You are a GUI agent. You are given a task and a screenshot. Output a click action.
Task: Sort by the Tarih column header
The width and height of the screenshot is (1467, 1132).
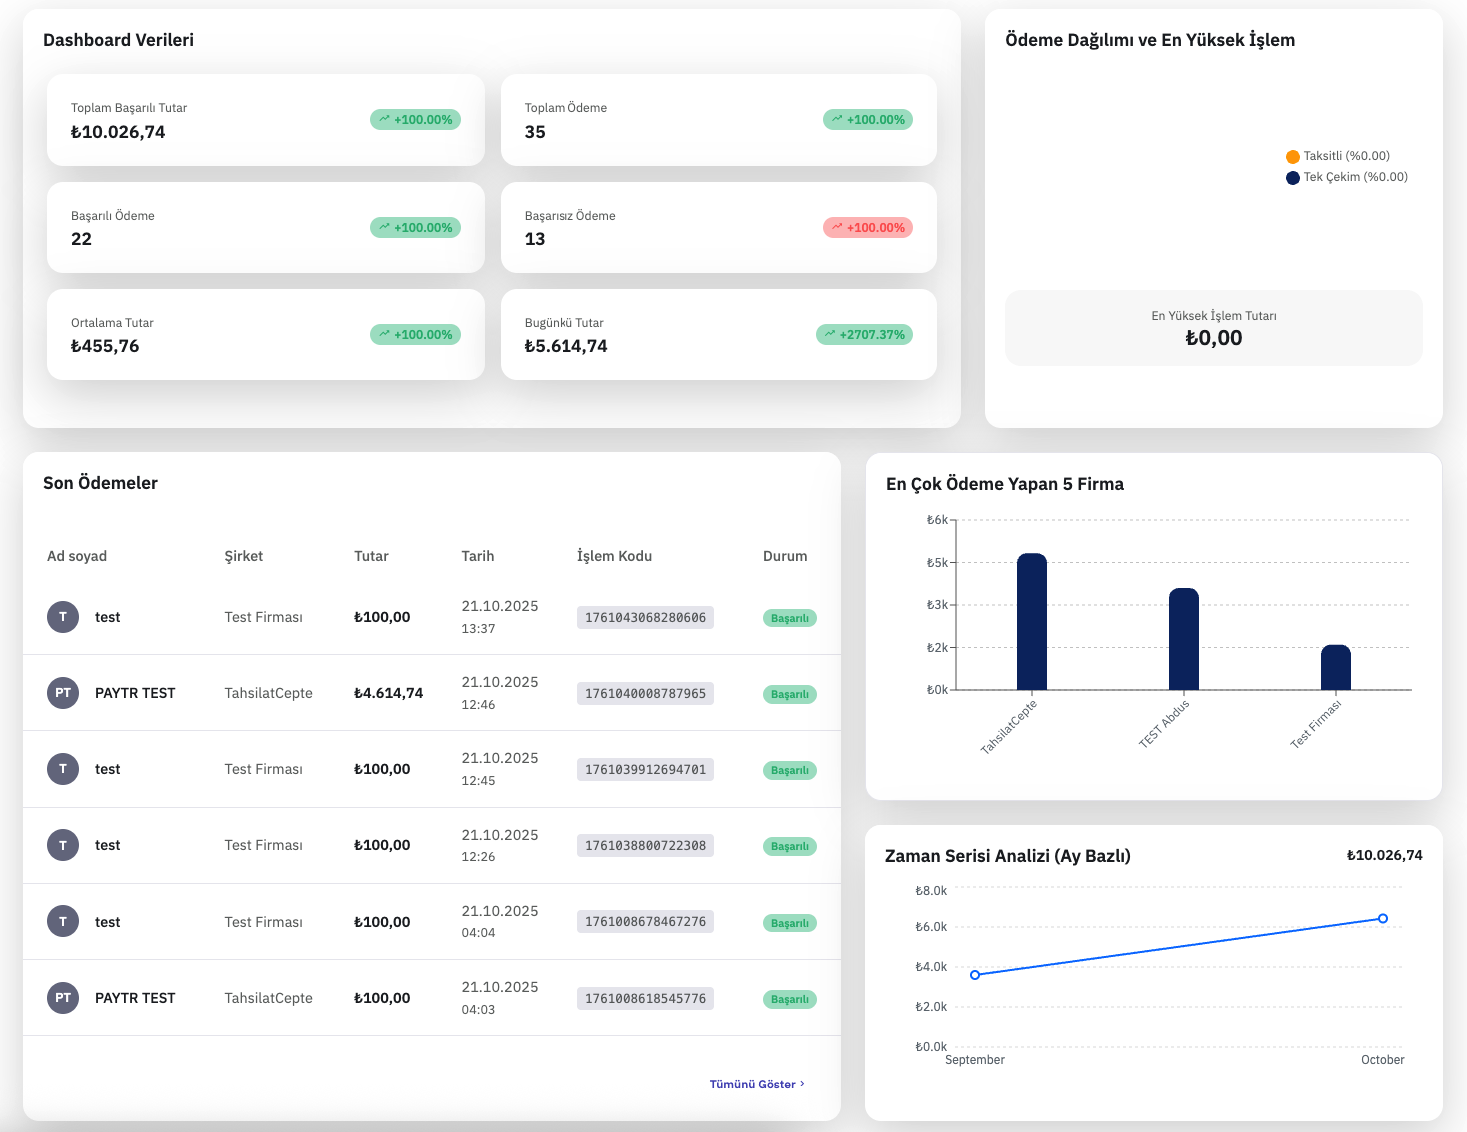tap(477, 556)
